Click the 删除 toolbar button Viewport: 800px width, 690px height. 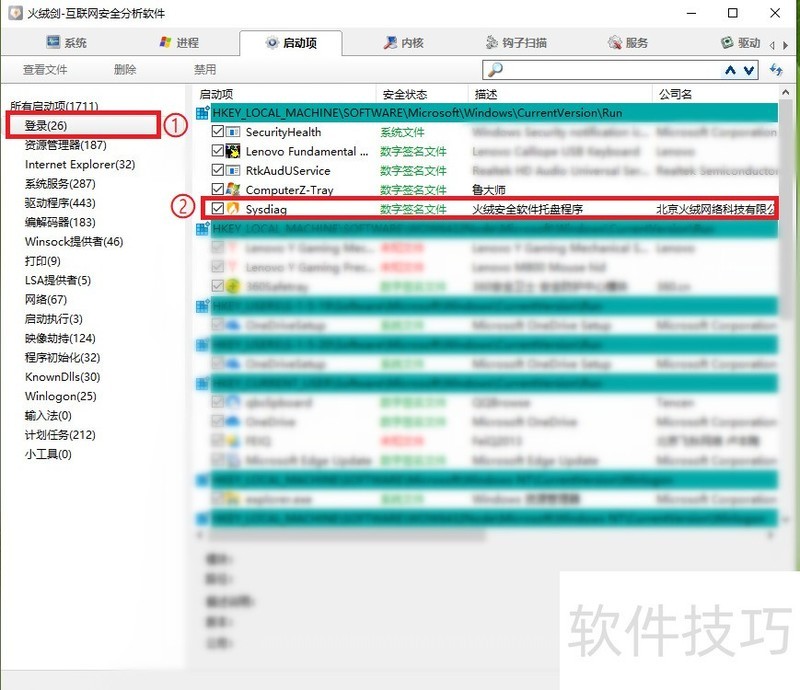pyautogui.click(x=125, y=69)
